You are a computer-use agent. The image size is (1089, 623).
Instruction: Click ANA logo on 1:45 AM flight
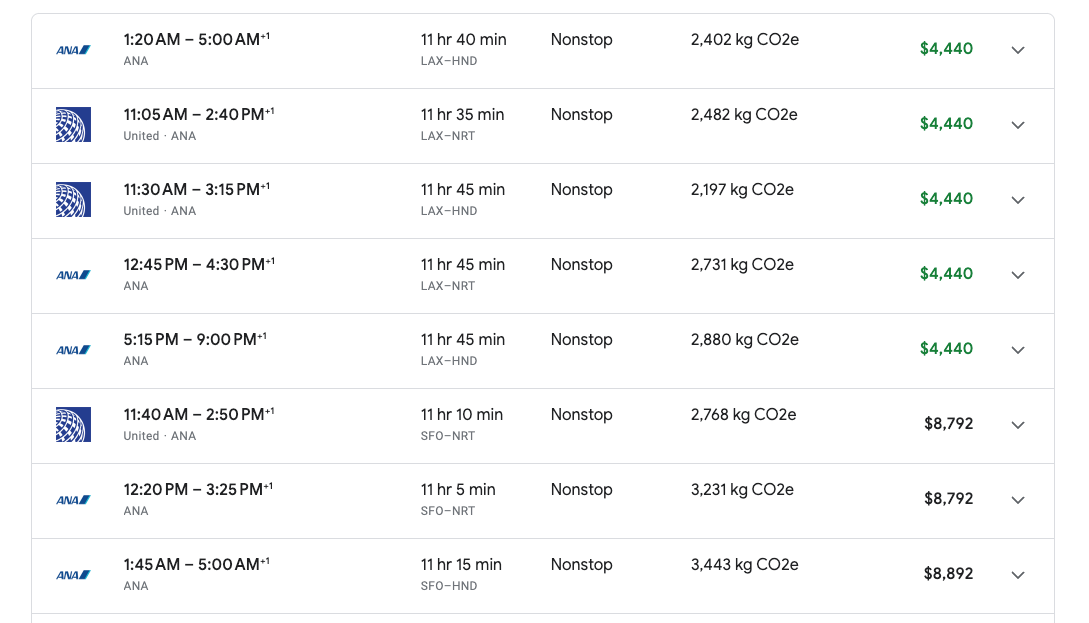click(x=73, y=575)
